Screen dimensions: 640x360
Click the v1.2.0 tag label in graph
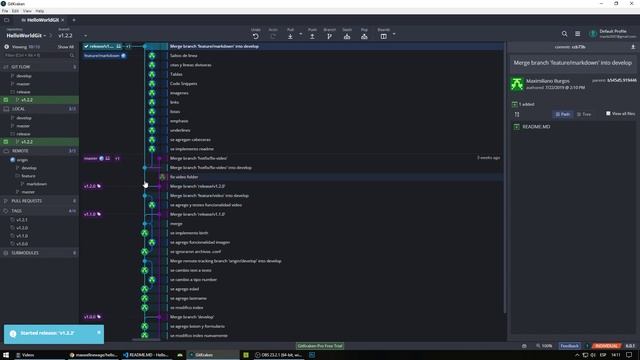coord(92,186)
